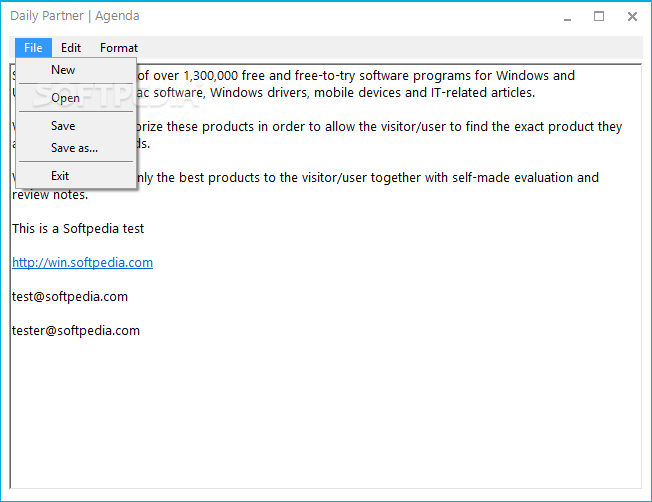Click the text tester@softpedia.com
This screenshot has height=502, width=652.
[x=76, y=331]
